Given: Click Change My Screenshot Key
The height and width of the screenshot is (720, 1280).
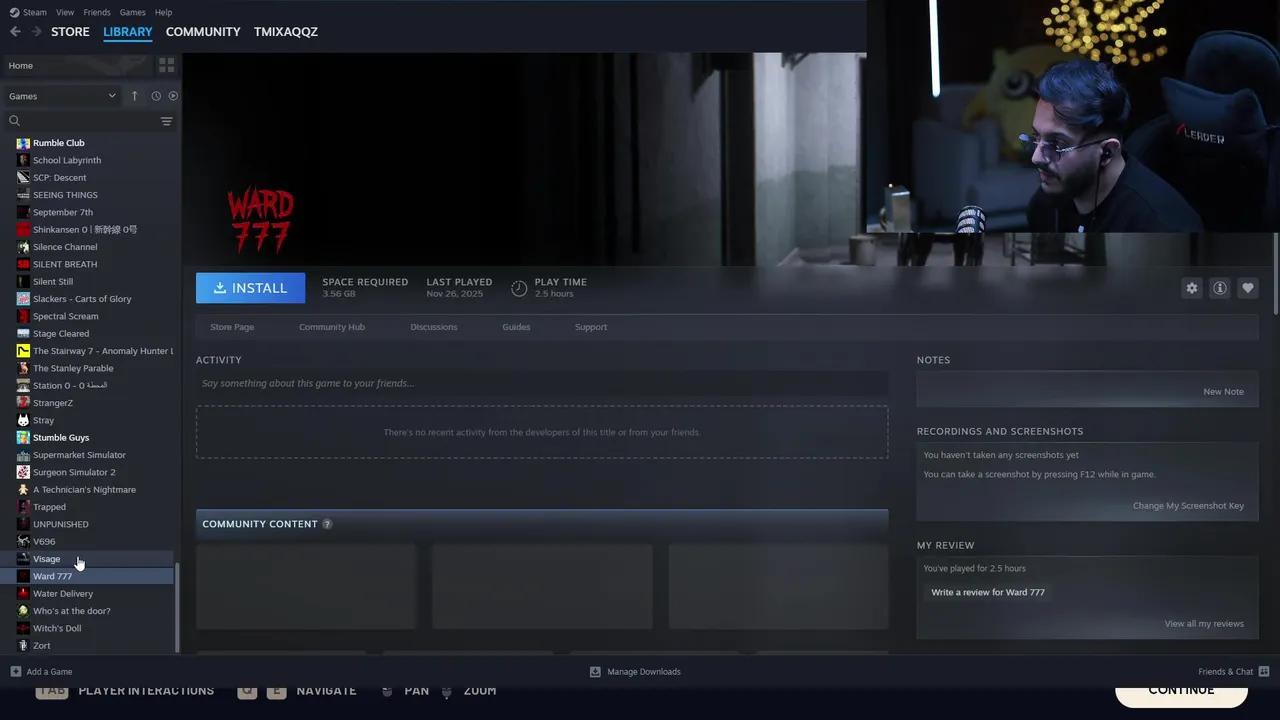Looking at the screenshot, I should point(1188,506).
